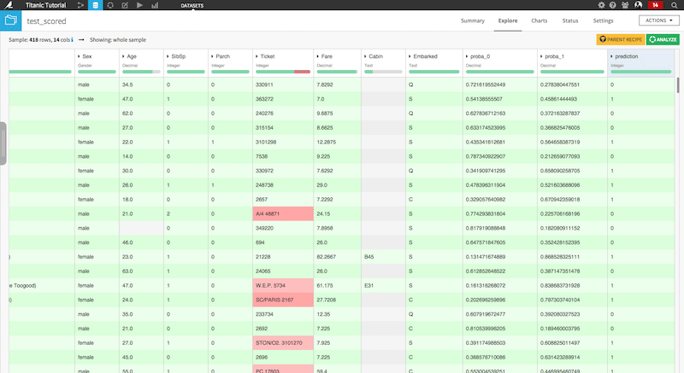
Task: Open the Embarked column header menu
Action: click(x=423, y=56)
